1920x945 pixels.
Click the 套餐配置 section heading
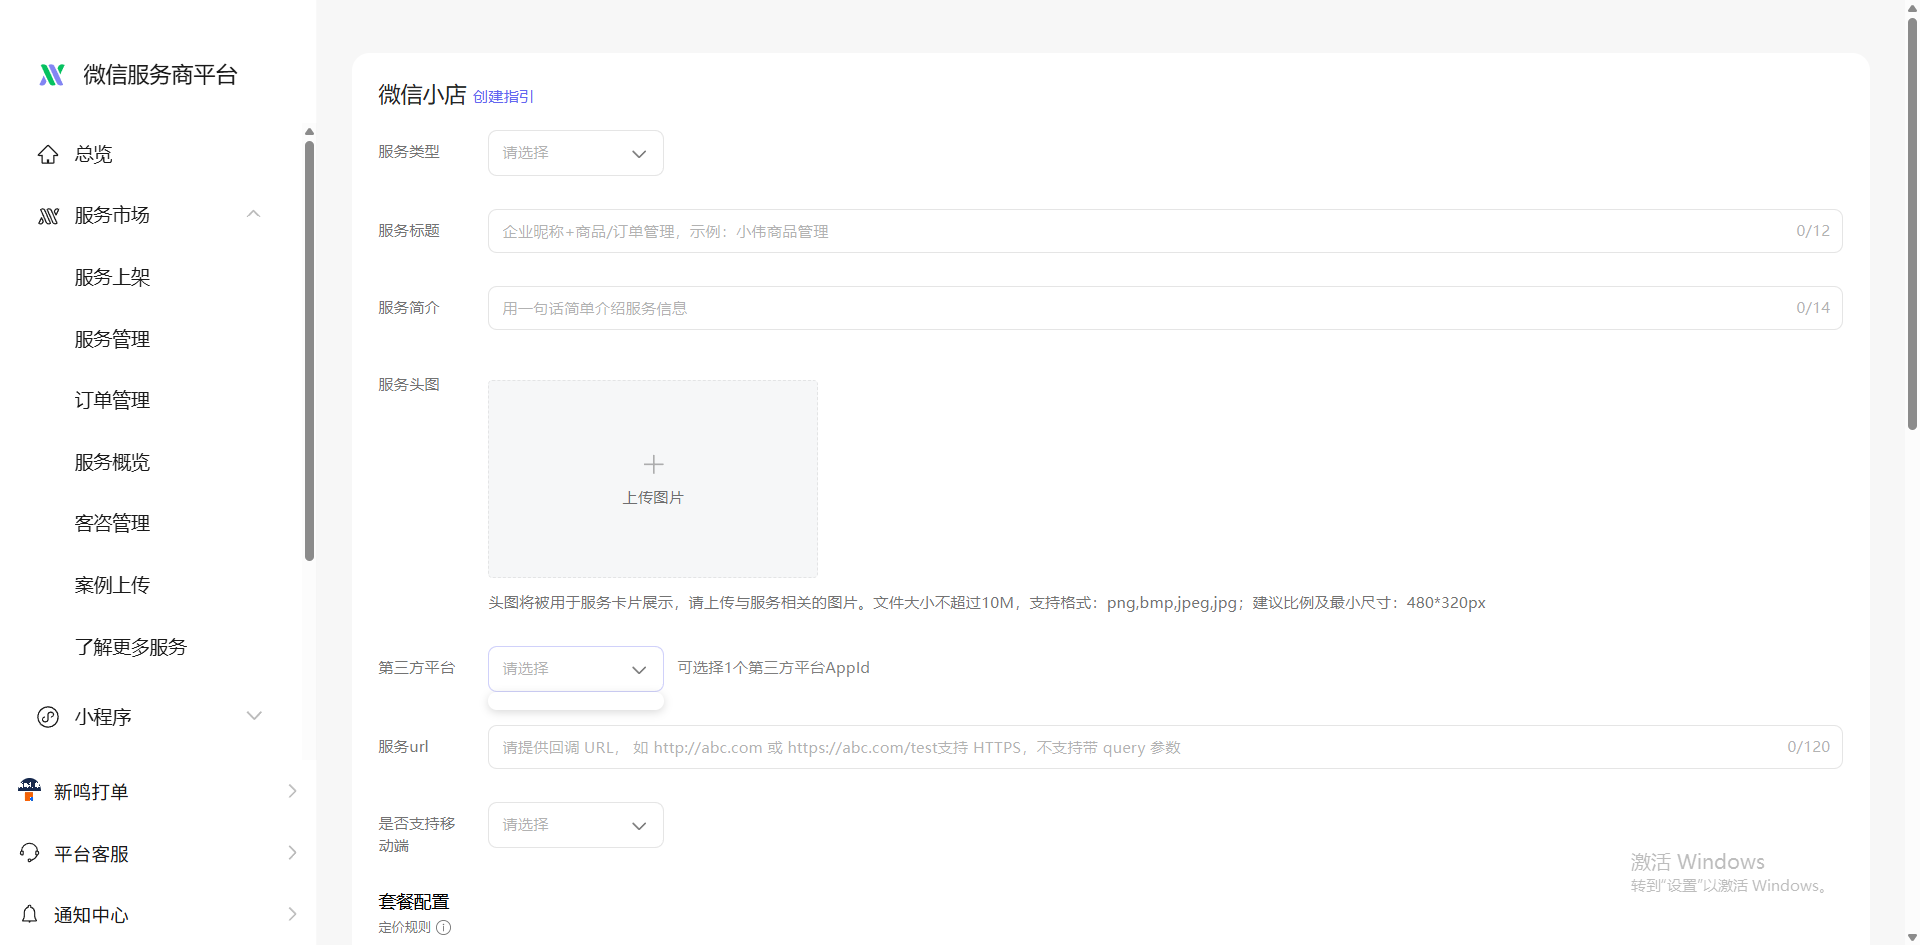(x=414, y=901)
